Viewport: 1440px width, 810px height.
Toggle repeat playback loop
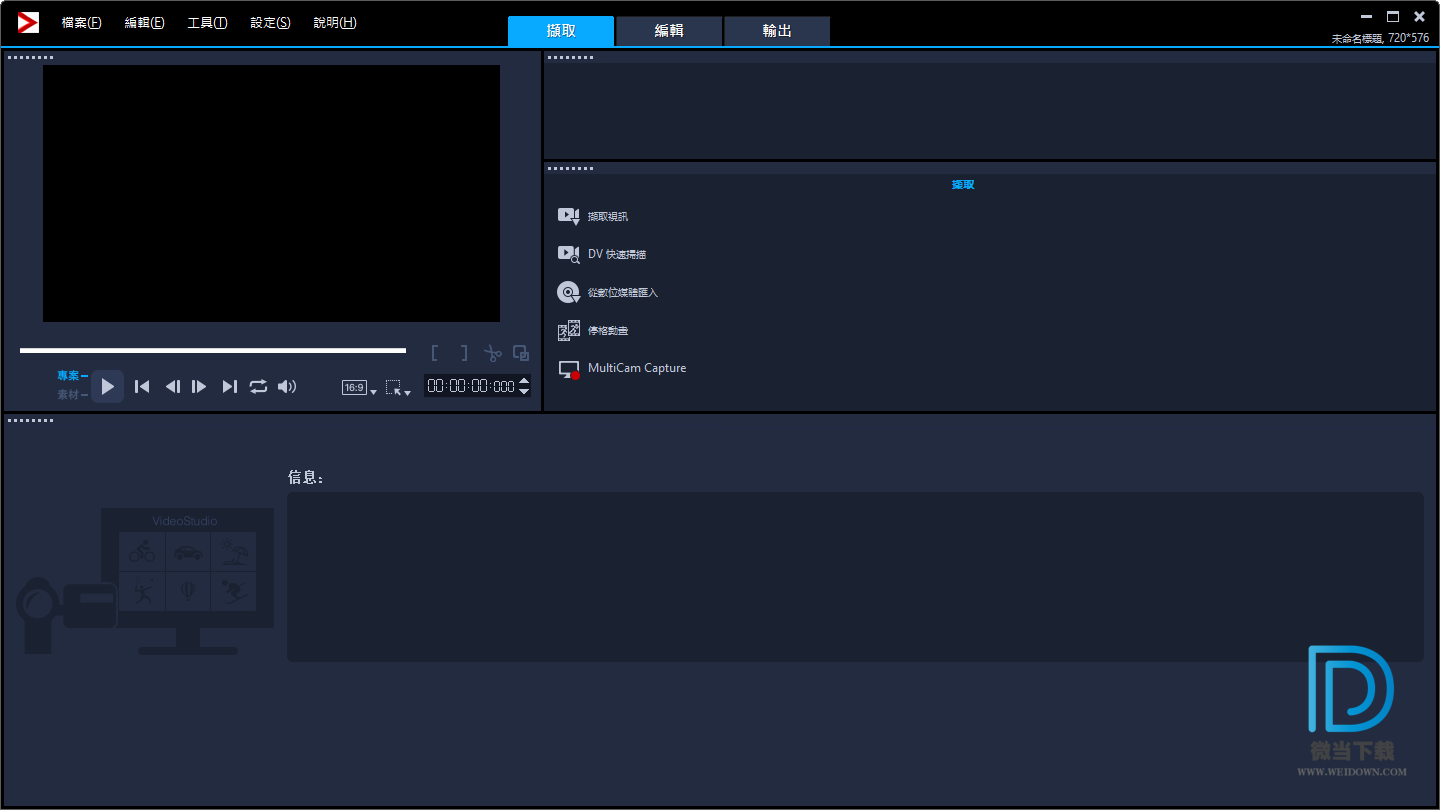[258, 386]
